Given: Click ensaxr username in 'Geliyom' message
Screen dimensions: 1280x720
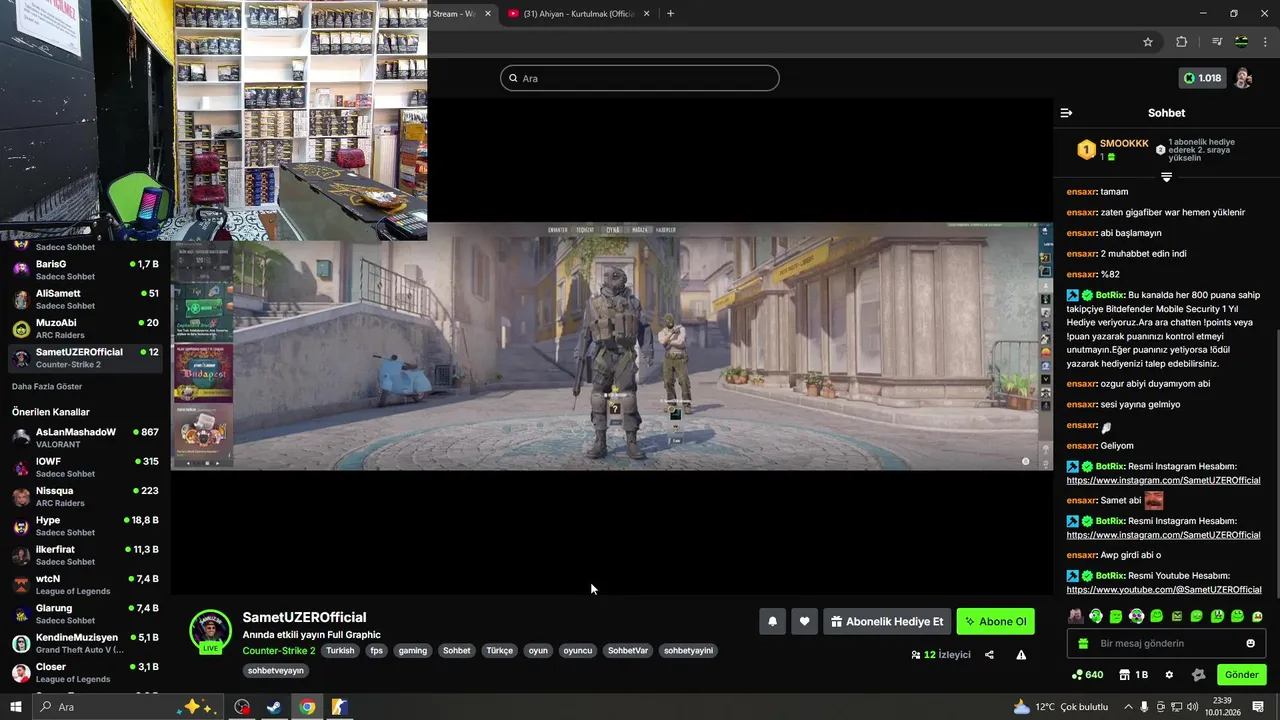Looking at the screenshot, I should (1083, 445).
